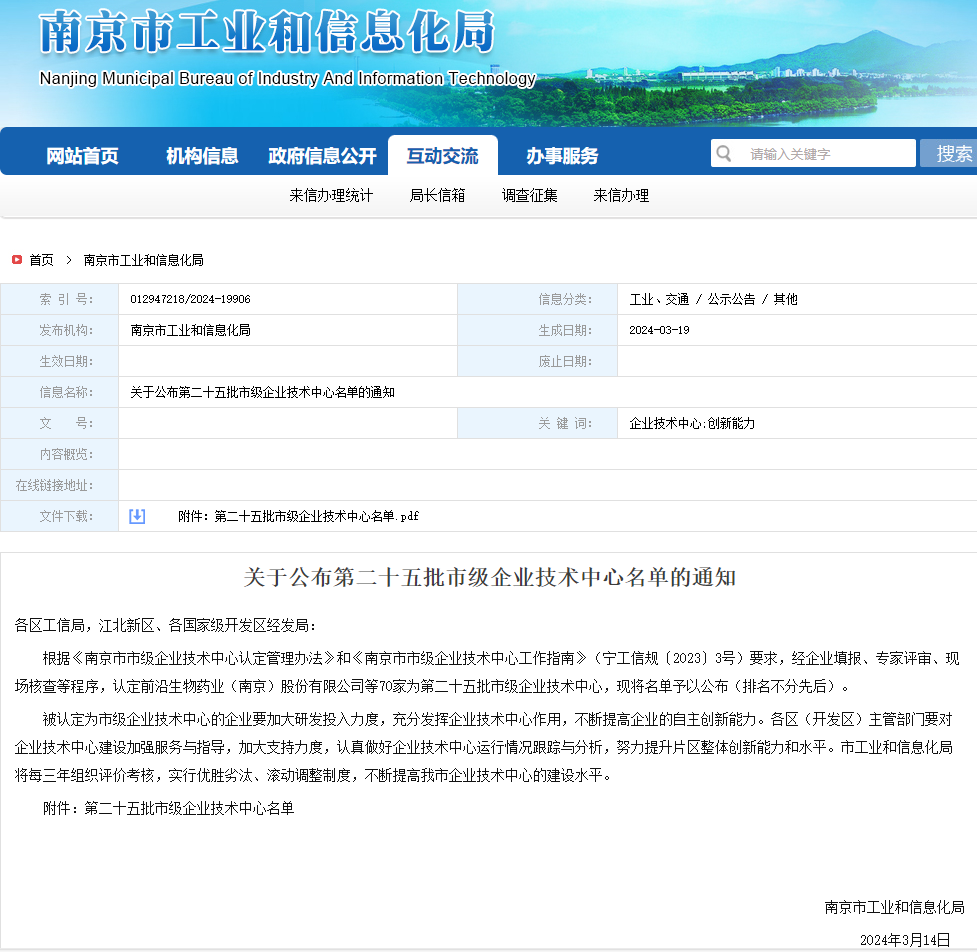Click the keyword 企业技术中心 in the table

(x=665, y=423)
